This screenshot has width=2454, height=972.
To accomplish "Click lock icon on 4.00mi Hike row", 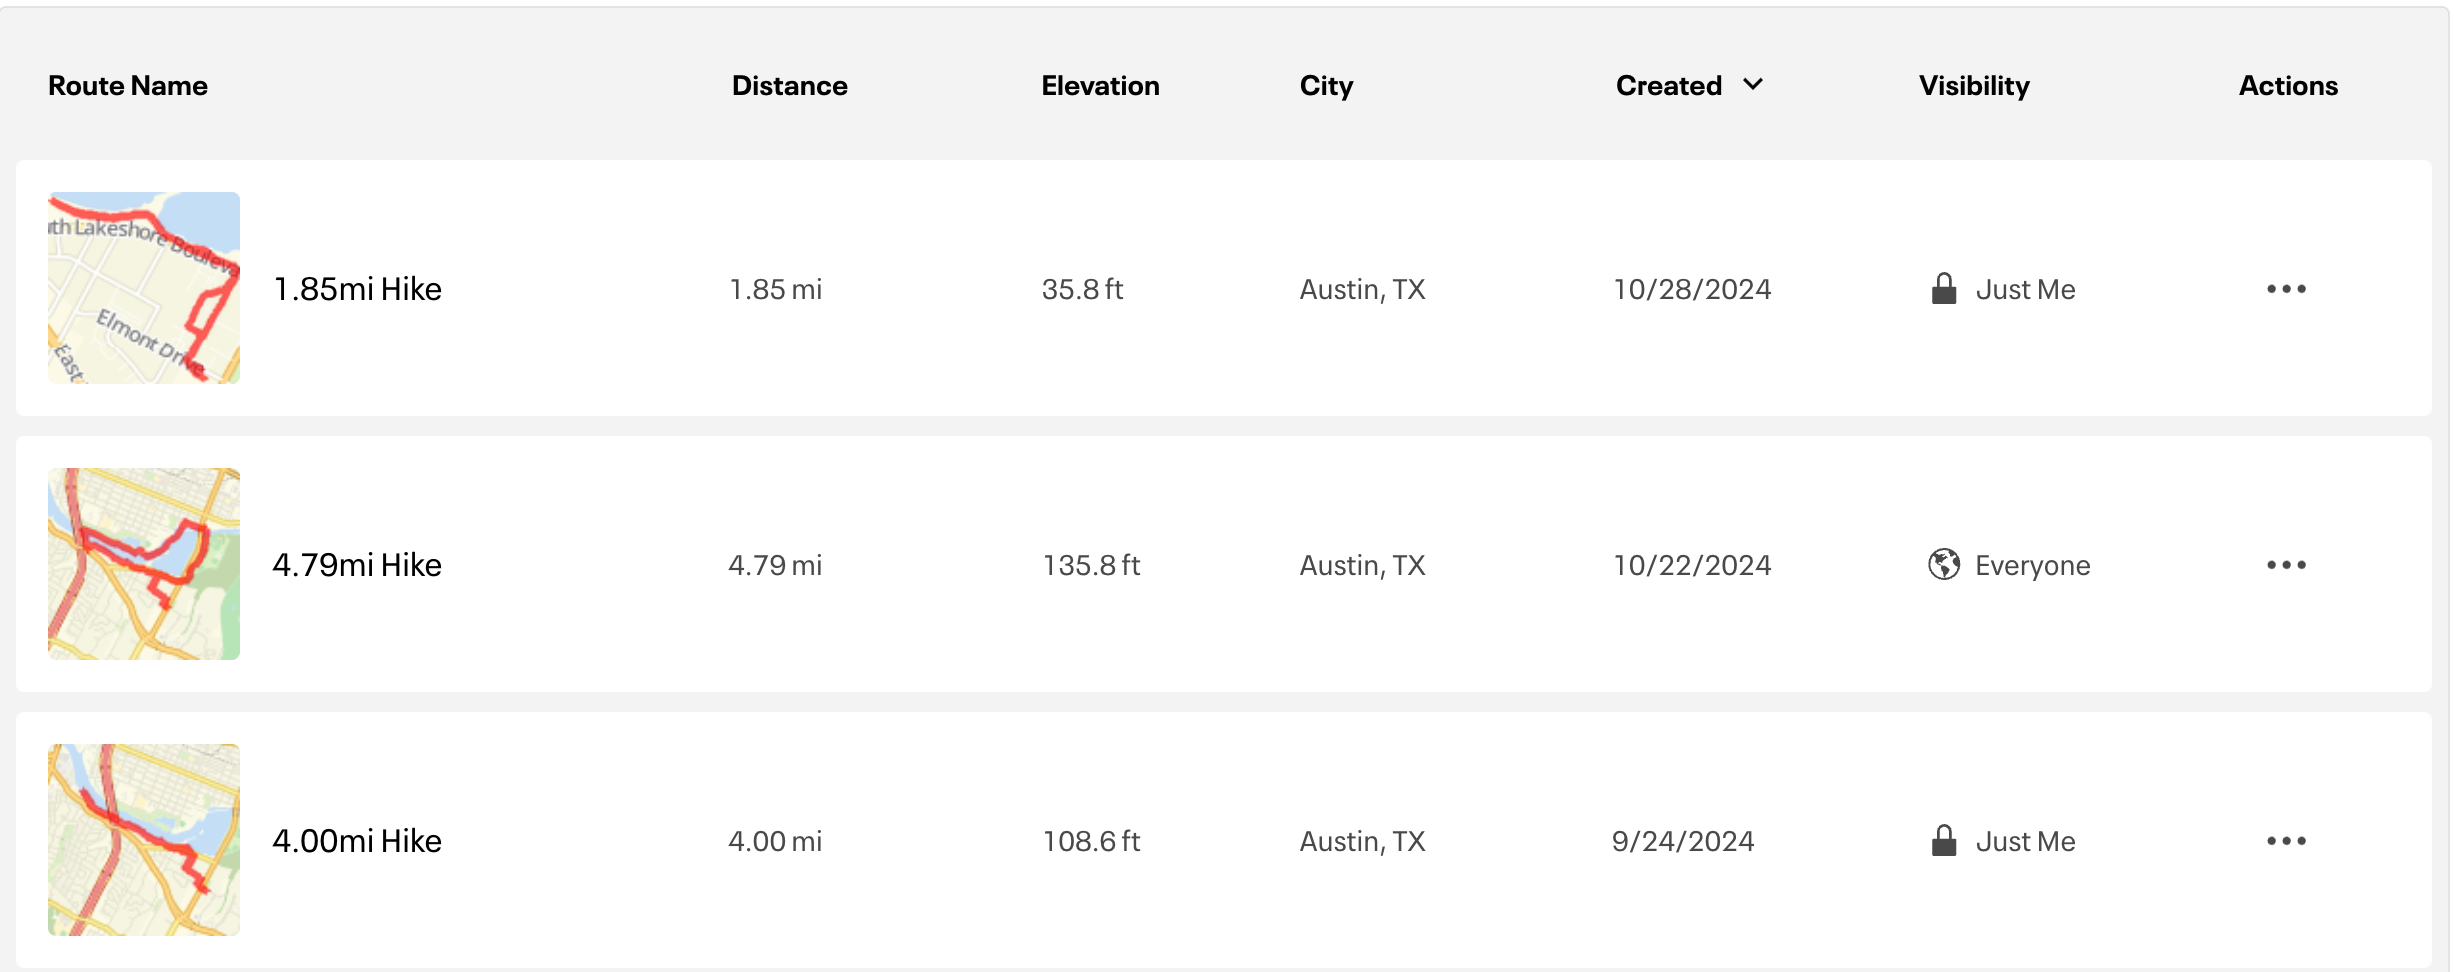I will (1943, 841).
